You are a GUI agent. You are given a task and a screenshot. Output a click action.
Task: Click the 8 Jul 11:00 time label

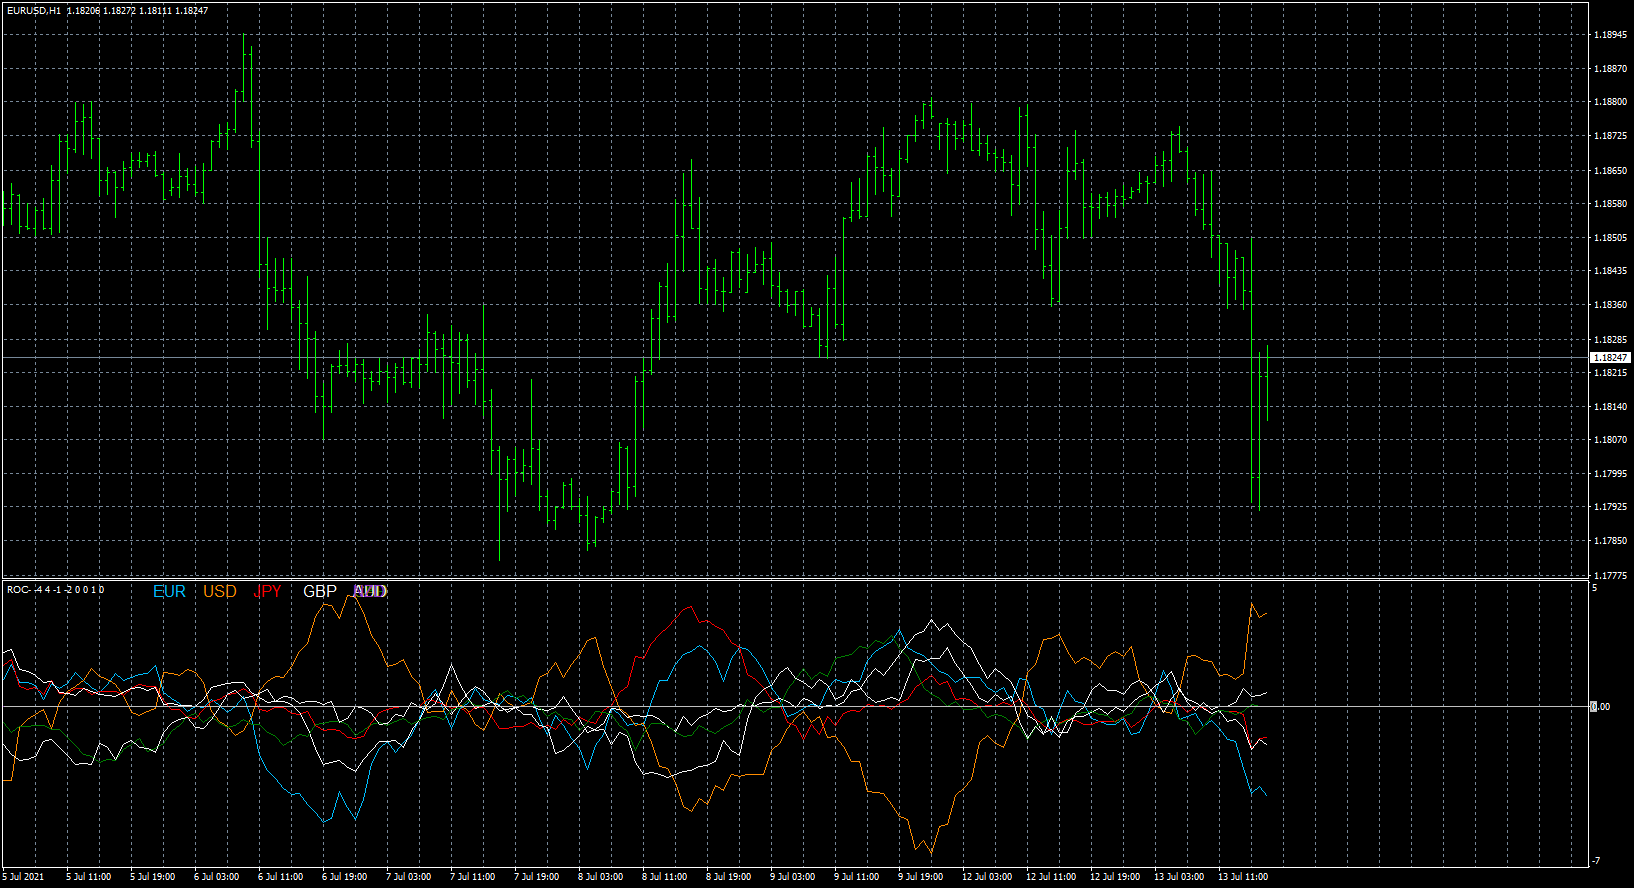(665, 877)
